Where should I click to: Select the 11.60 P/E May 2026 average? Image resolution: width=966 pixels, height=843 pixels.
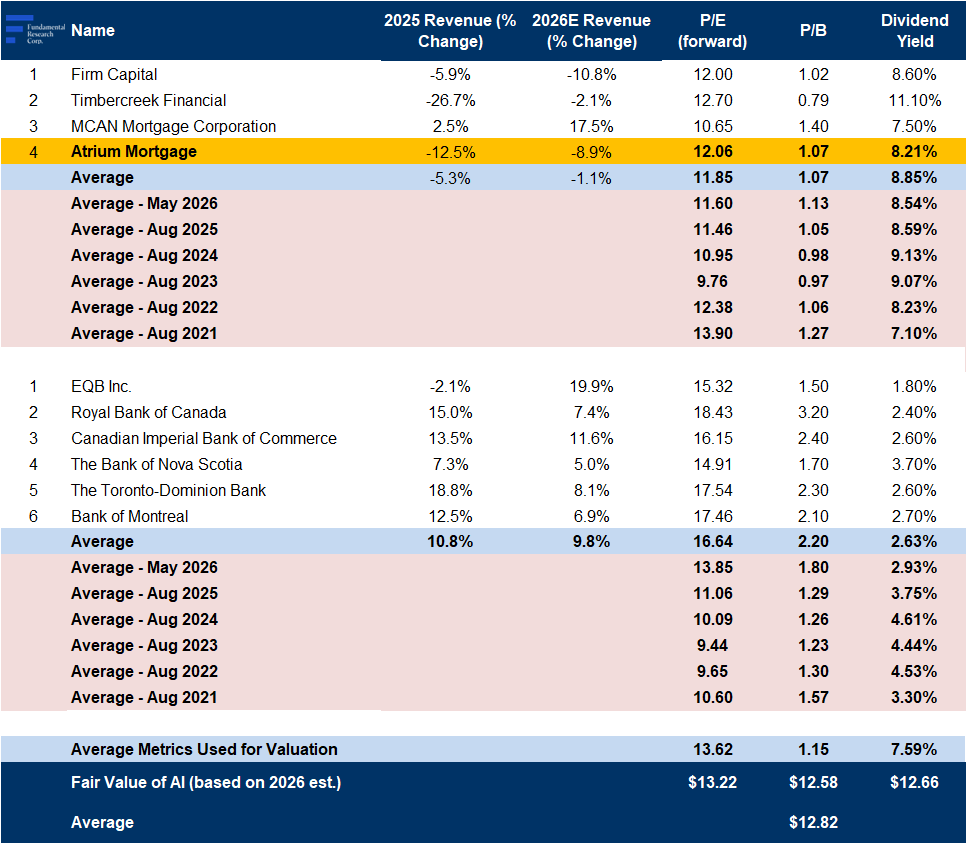coord(713,203)
